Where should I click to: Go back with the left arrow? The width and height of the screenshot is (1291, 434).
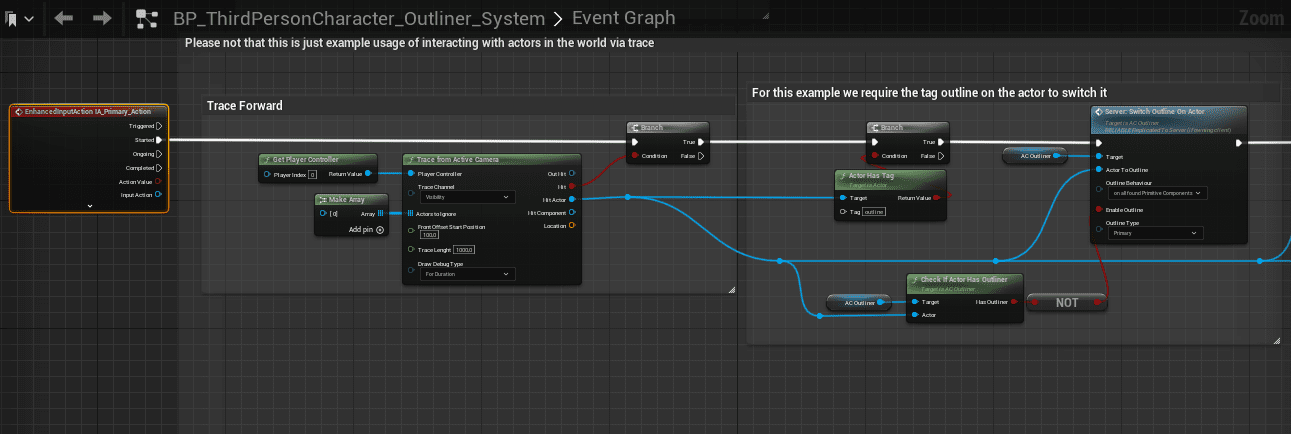tap(65, 18)
